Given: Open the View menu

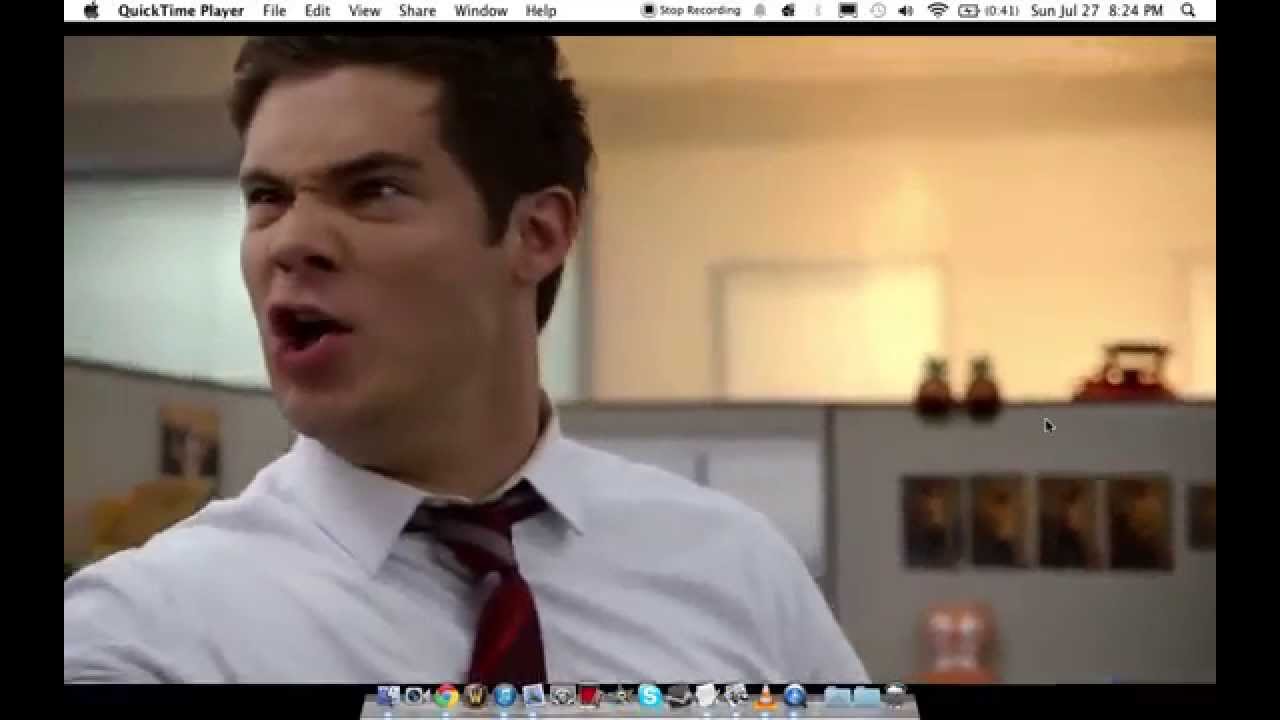Looking at the screenshot, I should point(364,10).
